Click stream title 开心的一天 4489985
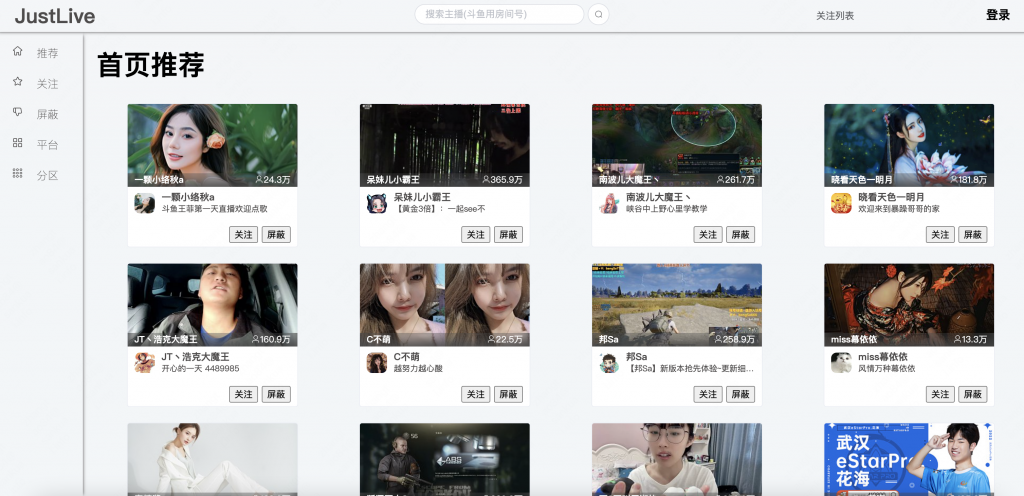The image size is (1024, 496). [200, 369]
